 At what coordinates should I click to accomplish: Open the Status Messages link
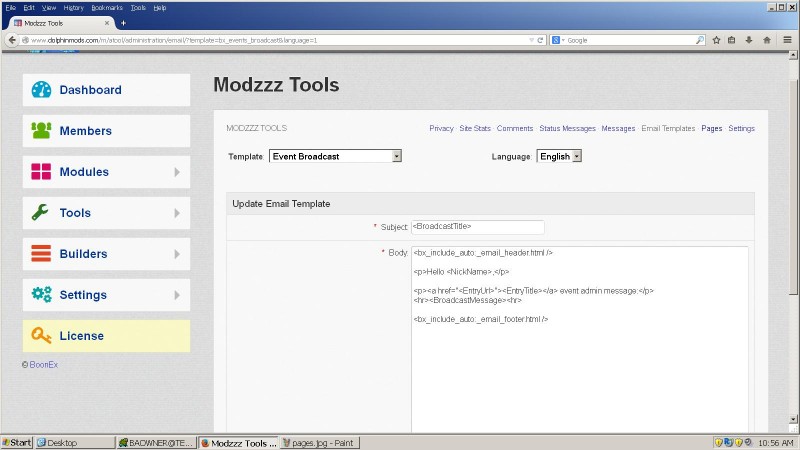tap(567, 129)
